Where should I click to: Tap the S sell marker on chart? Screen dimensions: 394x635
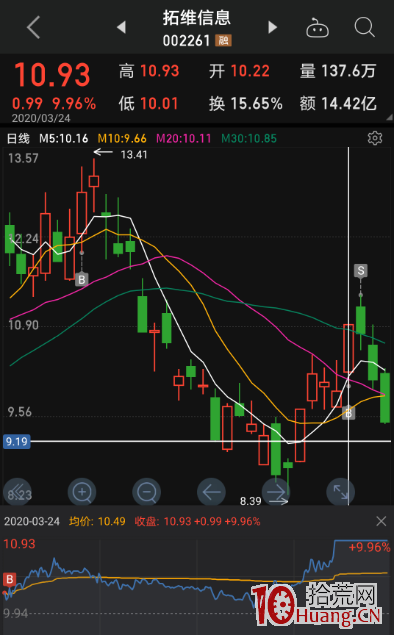point(360,271)
